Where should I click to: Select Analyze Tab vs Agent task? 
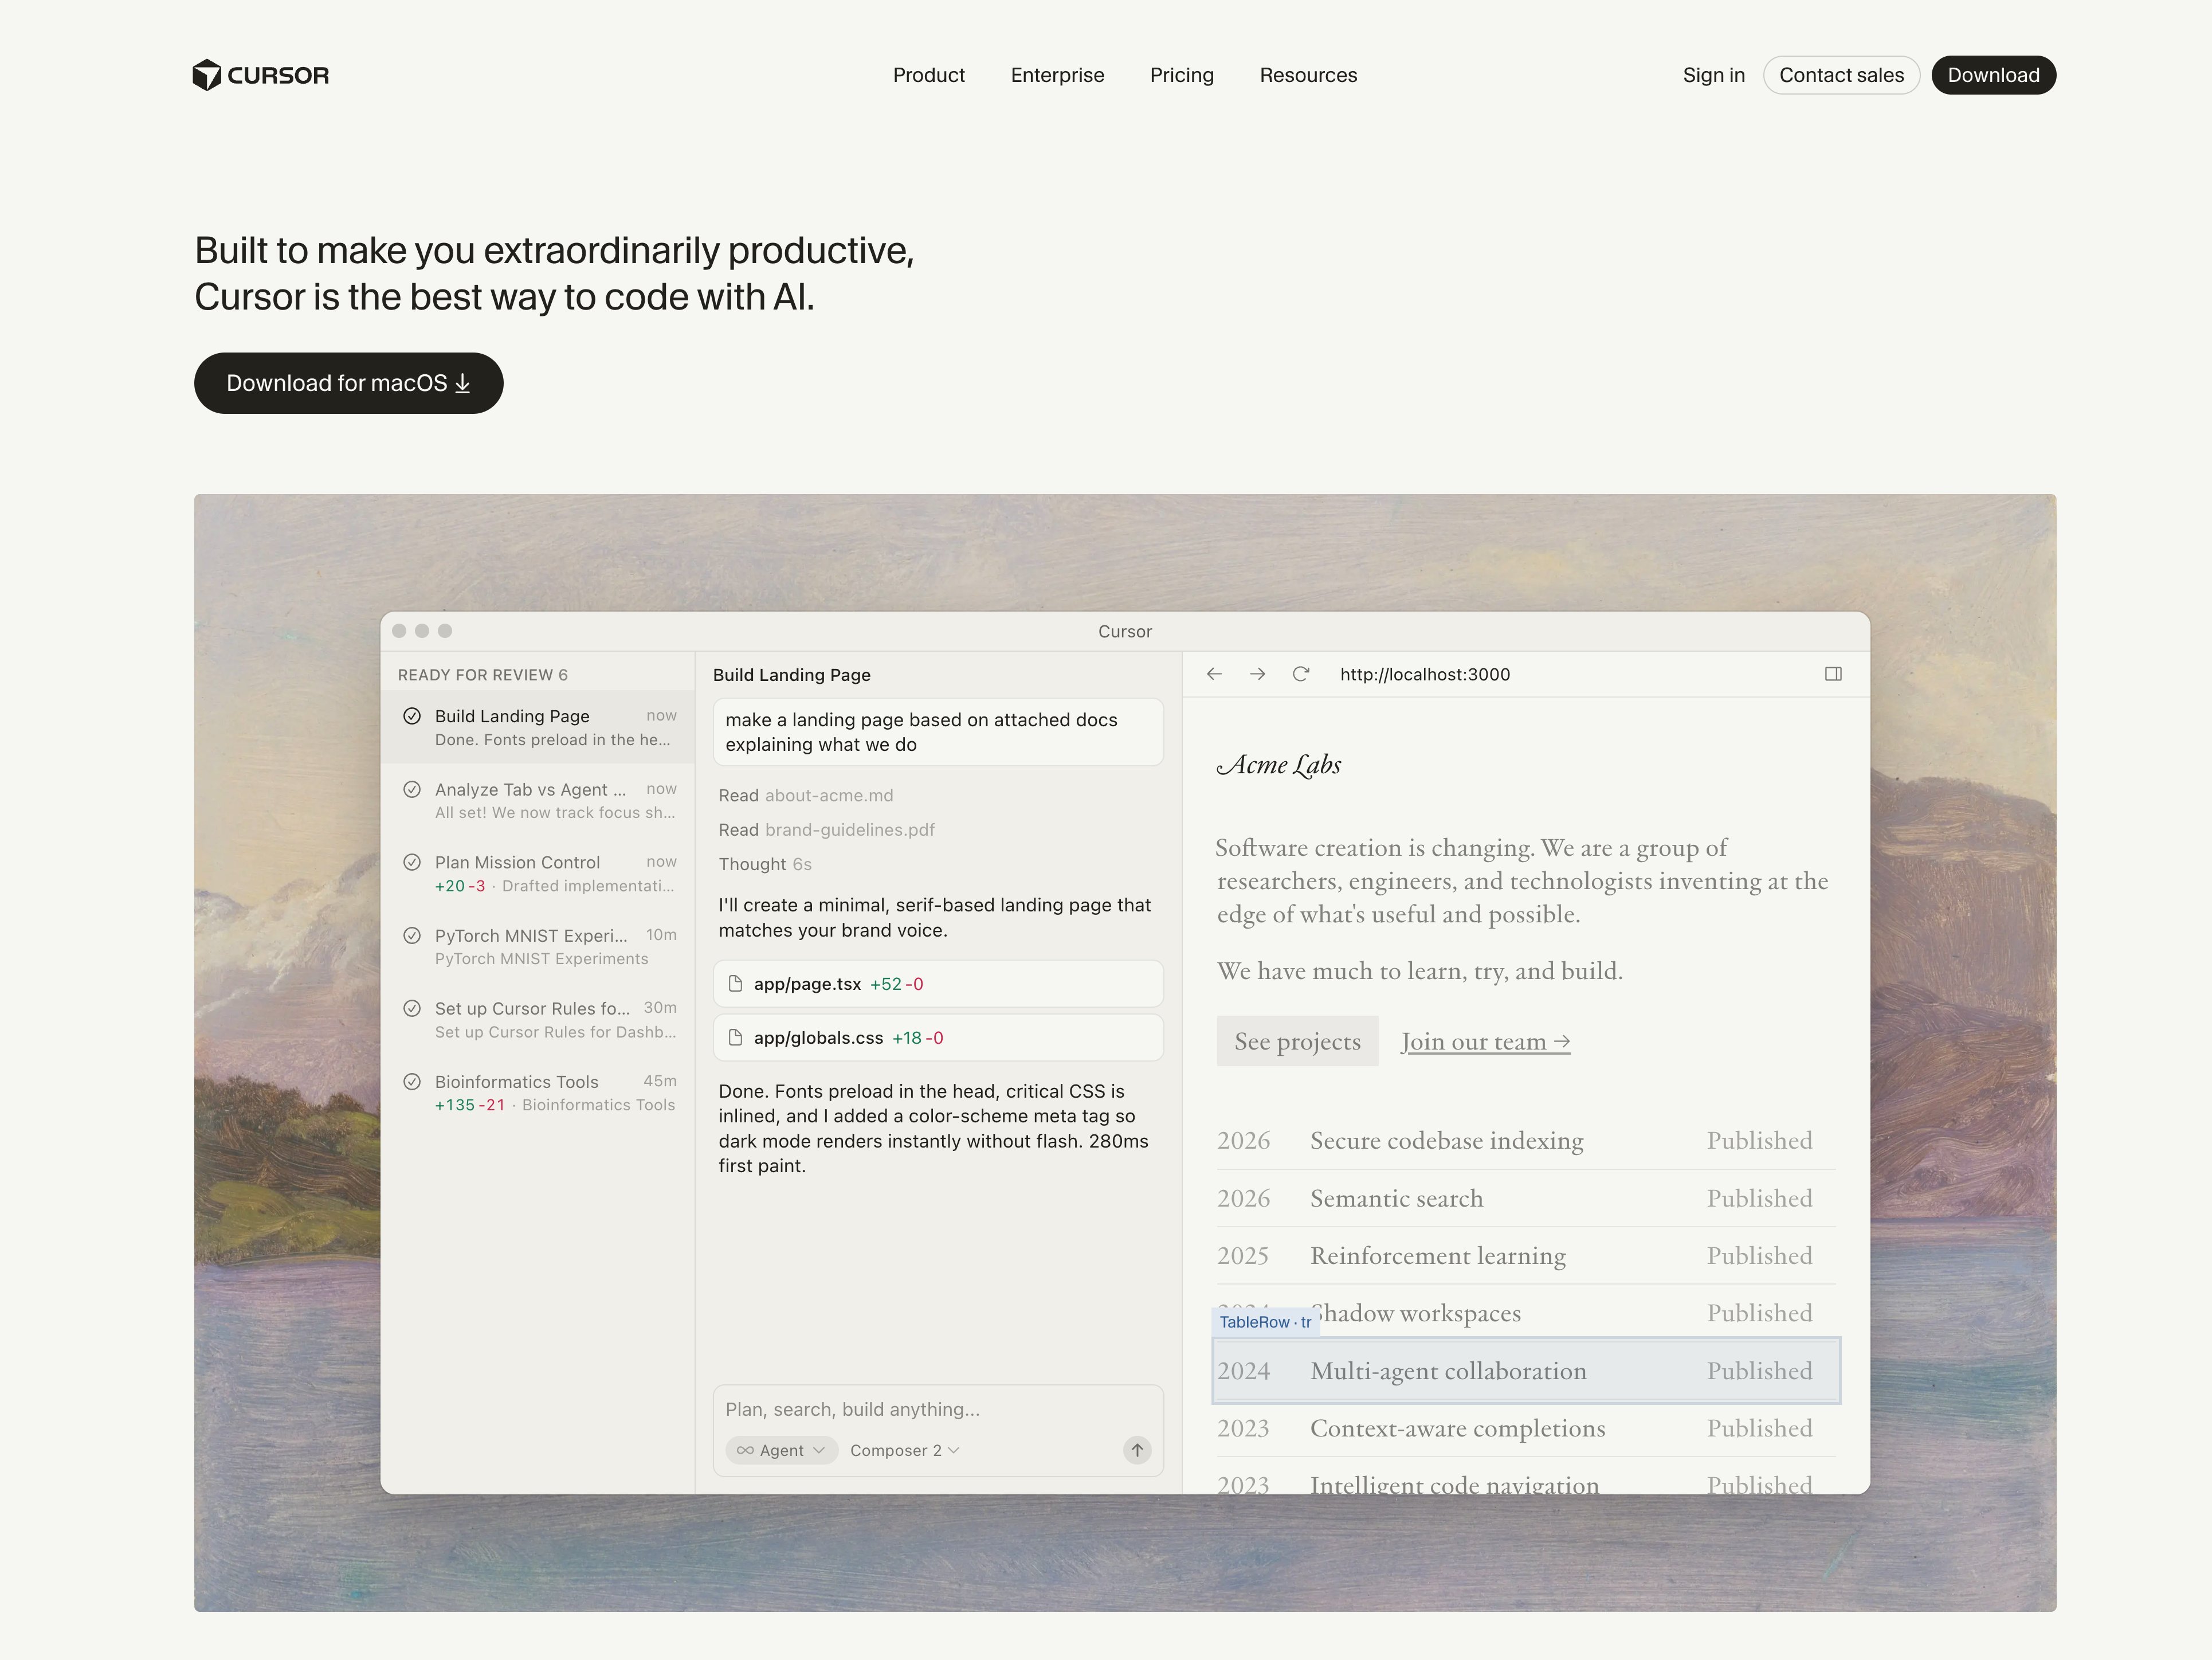[538, 800]
